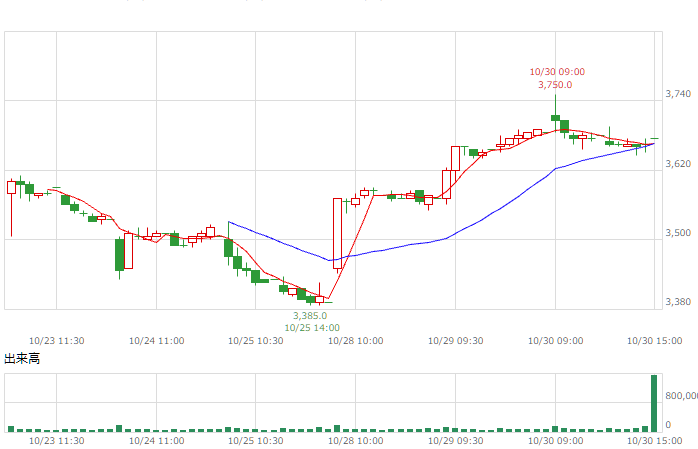Click the 800,00 volume axis label
Viewport: 698px width, 449px height.
[x=682, y=396]
